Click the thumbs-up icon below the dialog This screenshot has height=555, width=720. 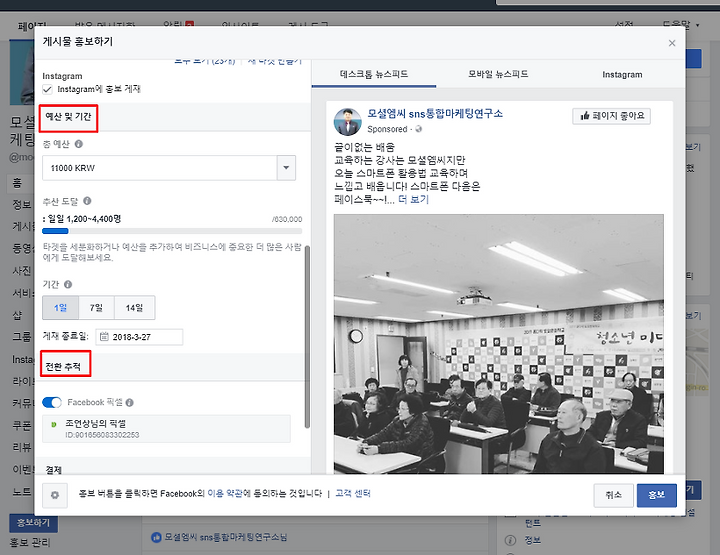click(156, 537)
